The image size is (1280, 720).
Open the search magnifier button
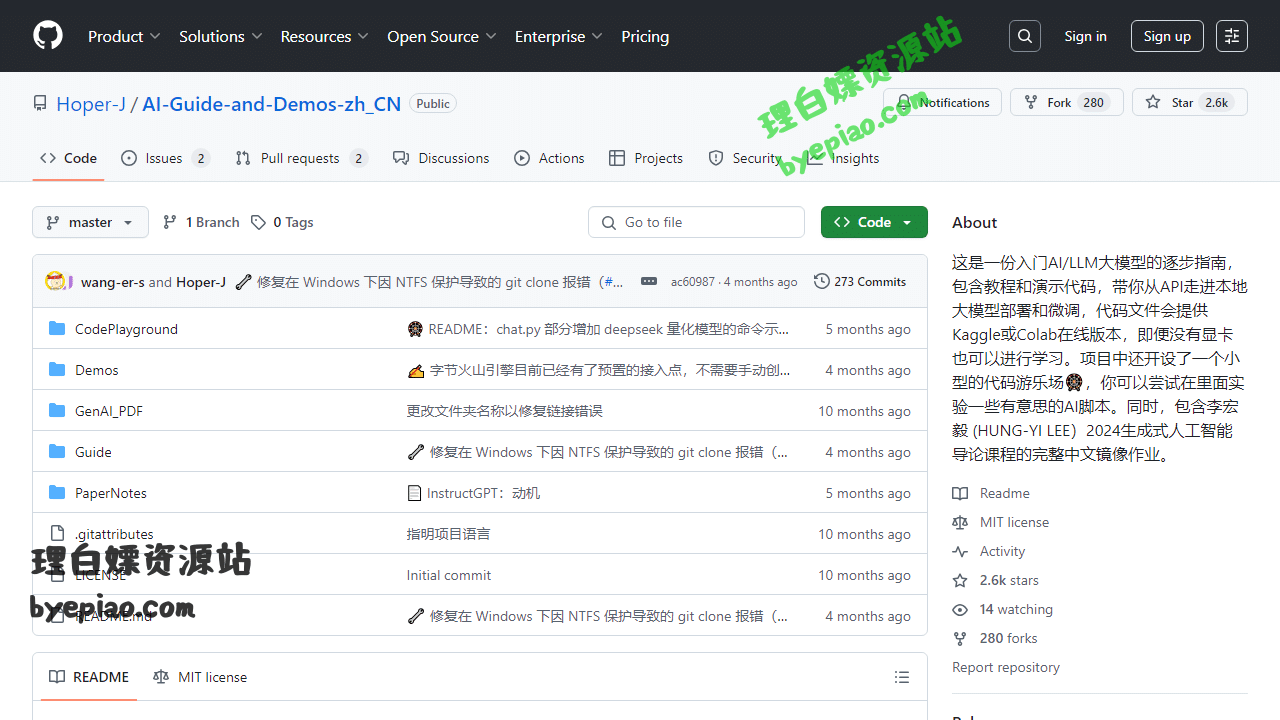pyautogui.click(x=1025, y=36)
